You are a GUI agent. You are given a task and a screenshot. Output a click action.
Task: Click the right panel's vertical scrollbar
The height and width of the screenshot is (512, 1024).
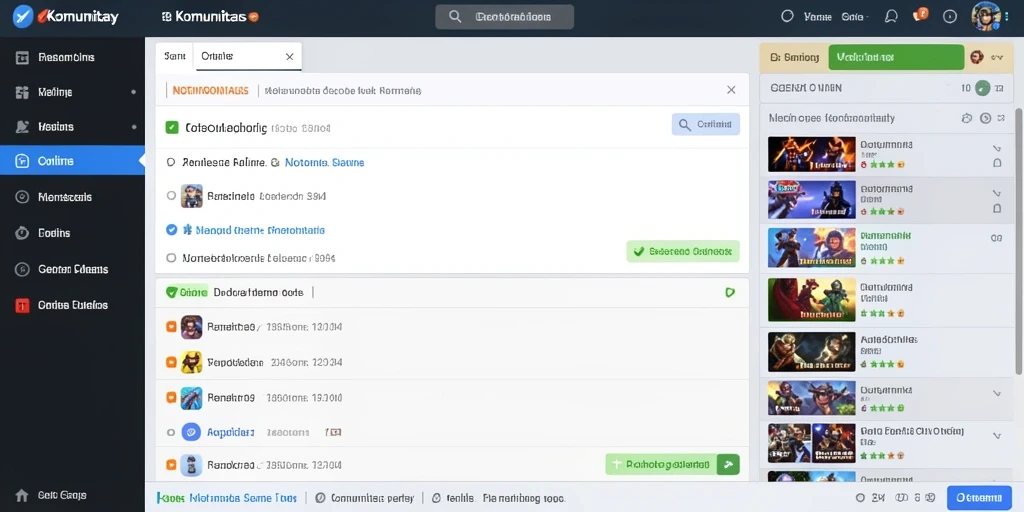[x=1019, y=240]
